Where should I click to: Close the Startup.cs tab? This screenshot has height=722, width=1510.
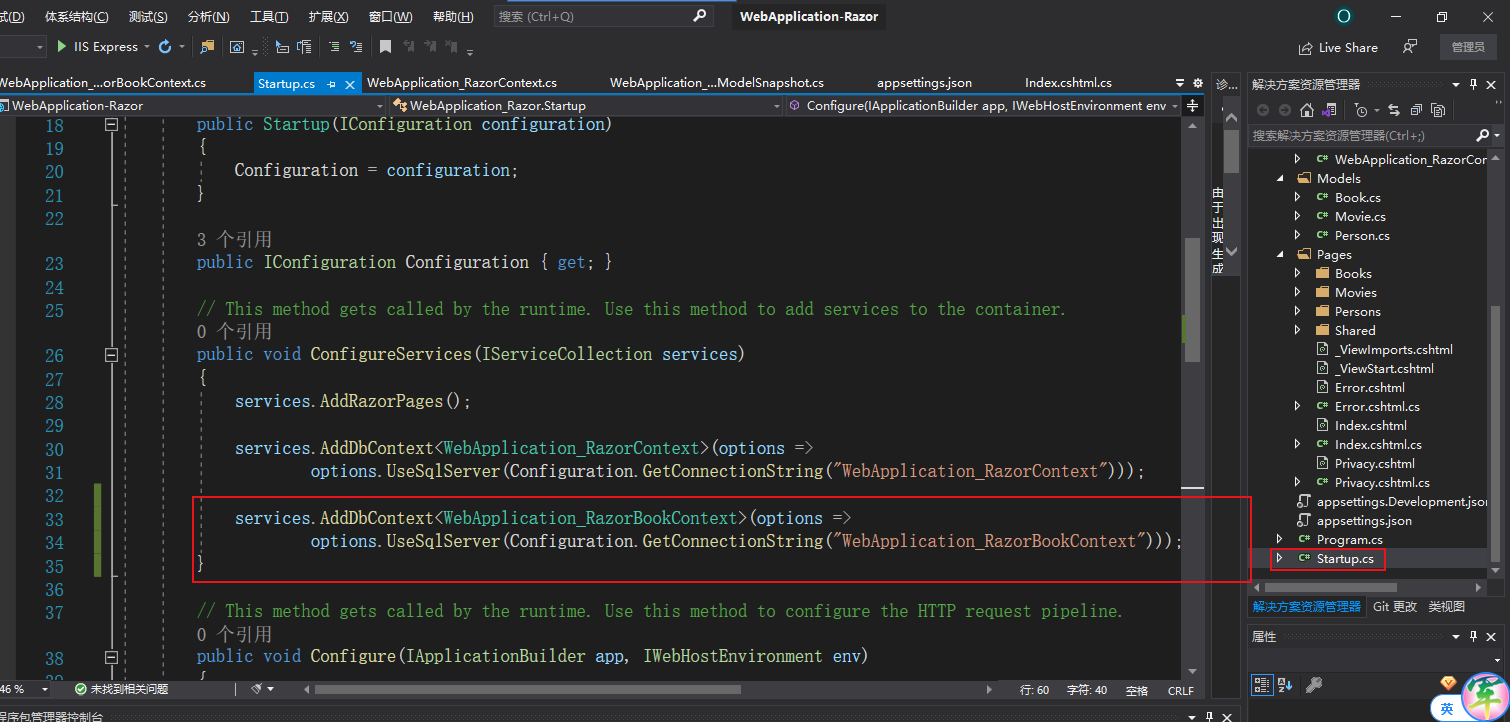pyautogui.click(x=349, y=84)
